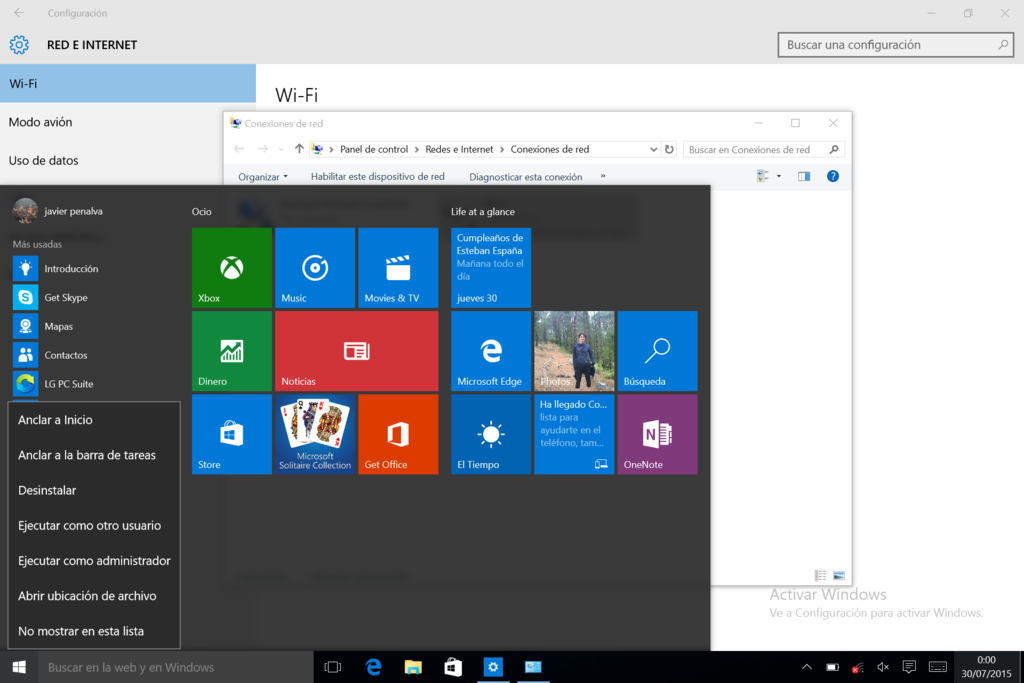Image resolution: width=1024 pixels, height=683 pixels.
Task: Click the Help icon in Conexiones de red
Action: point(833,176)
